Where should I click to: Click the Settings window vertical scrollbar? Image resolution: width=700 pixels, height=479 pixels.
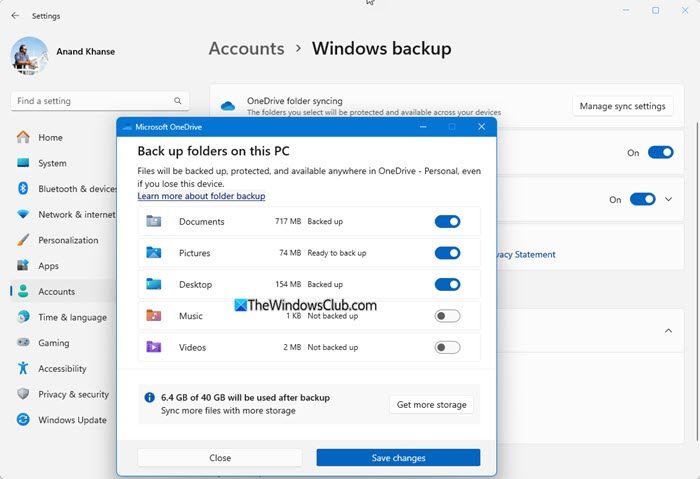(697, 281)
